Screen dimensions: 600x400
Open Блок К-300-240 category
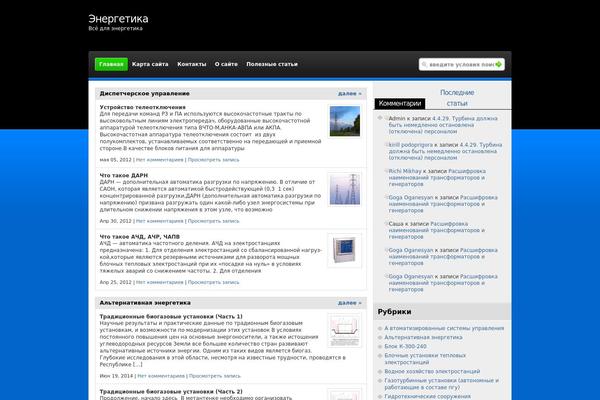tap(405, 346)
